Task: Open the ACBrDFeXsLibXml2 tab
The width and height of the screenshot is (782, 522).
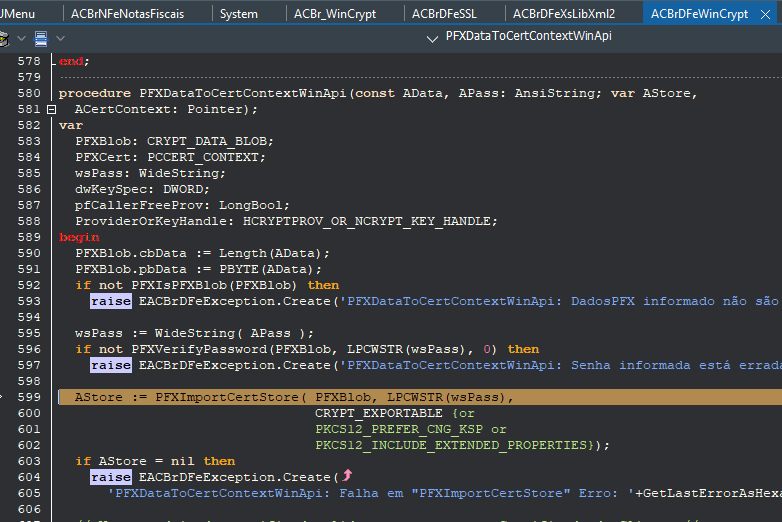Action: (564, 14)
